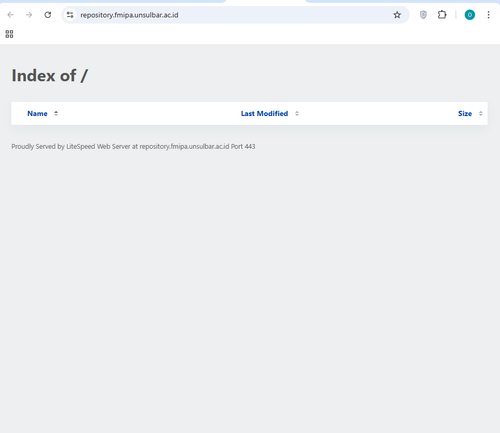Open the apps grid in bookmarks bar
This screenshot has width=500, height=433.
(9, 34)
